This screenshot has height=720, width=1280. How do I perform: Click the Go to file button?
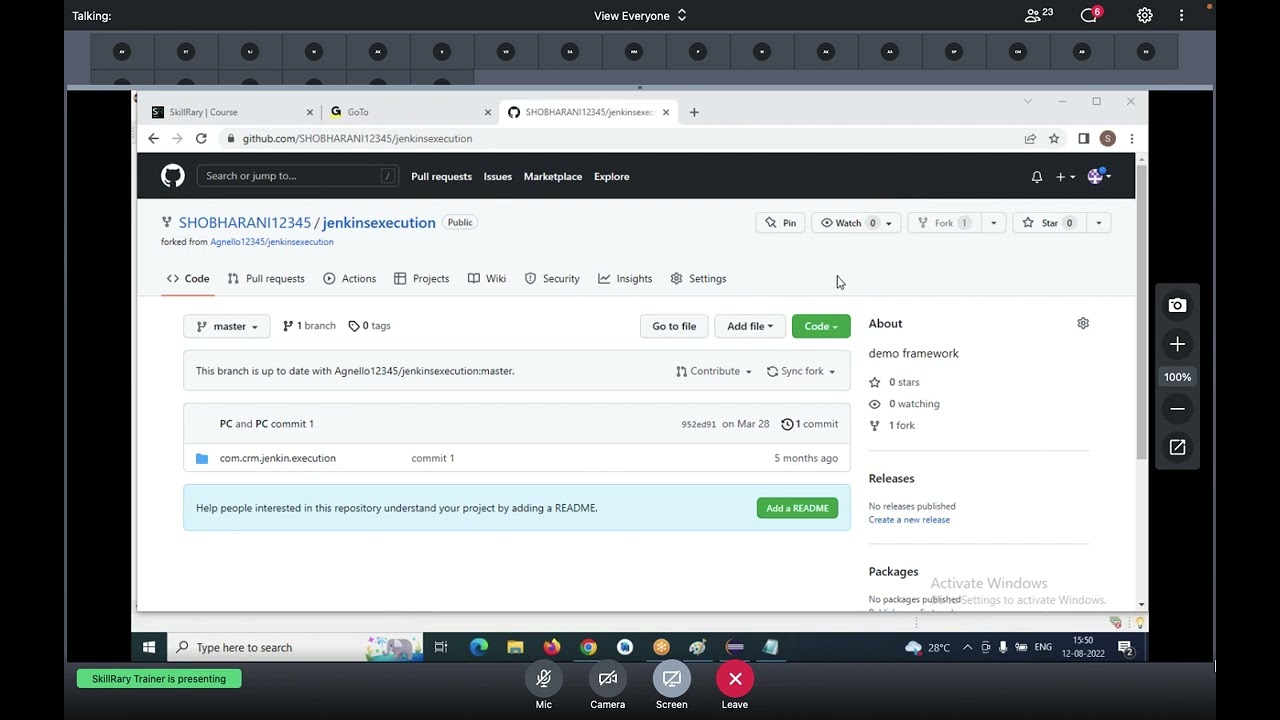[x=674, y=326]
